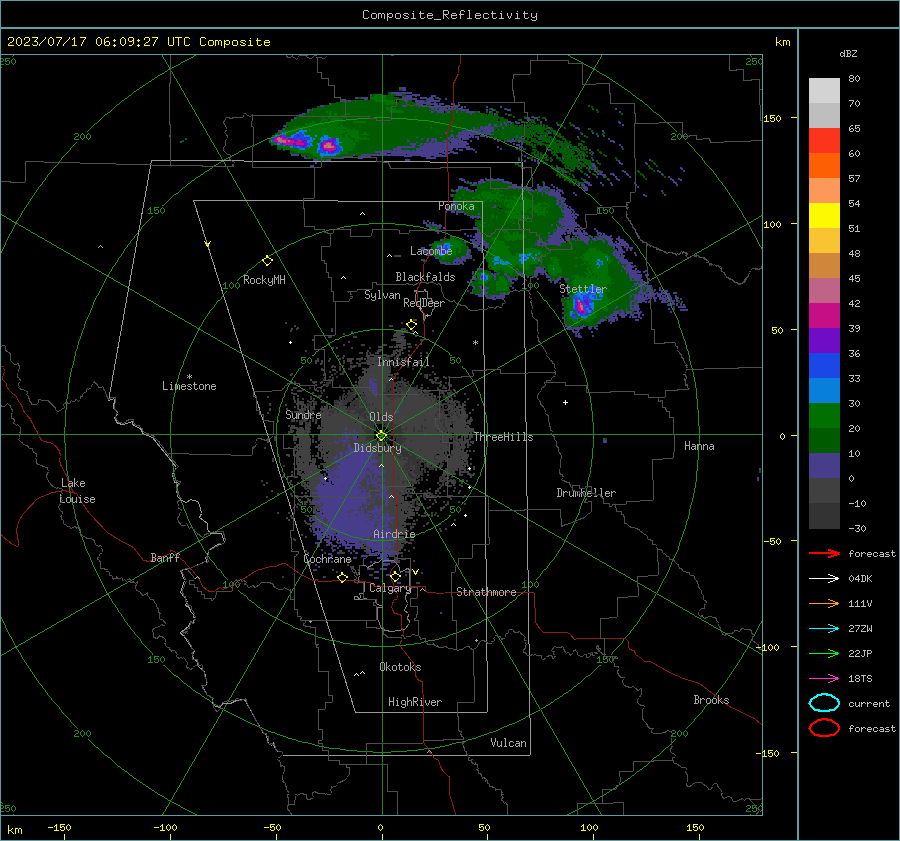Click the red 'forecast' ellipse icon
The width and height of the screenshot is (900, 841).
824,728
